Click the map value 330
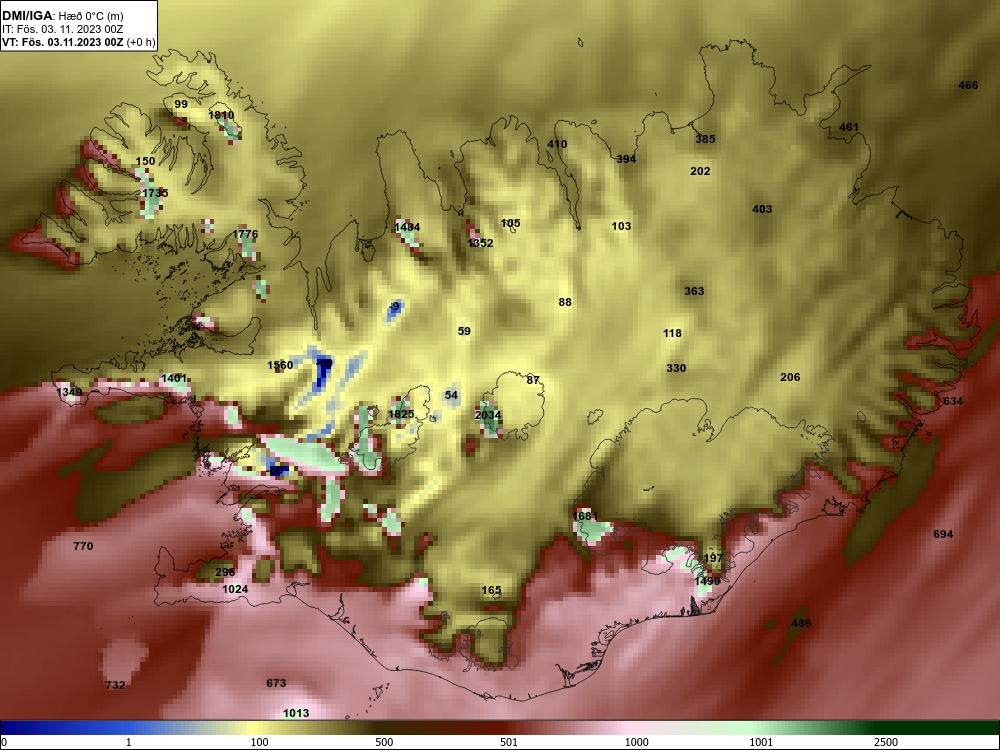 click(x=675, y=369)
